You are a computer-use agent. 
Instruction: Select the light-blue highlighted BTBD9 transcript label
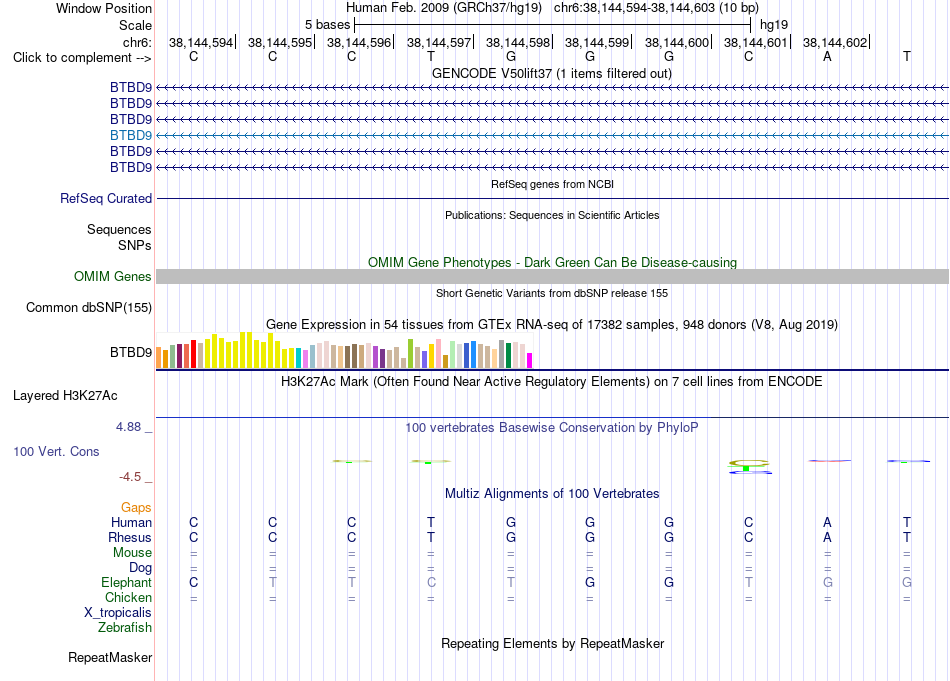[131, 135]
